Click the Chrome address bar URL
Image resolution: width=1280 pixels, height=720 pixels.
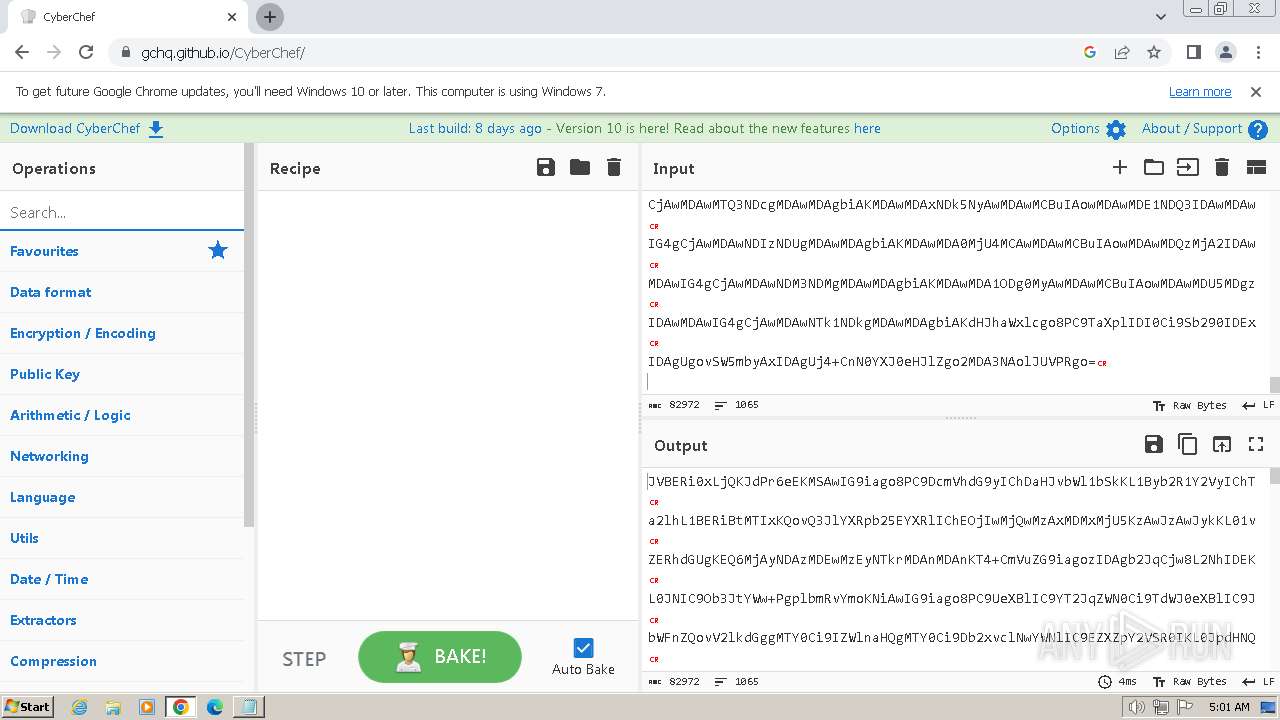pyautogui.click(x=223, y=52)
